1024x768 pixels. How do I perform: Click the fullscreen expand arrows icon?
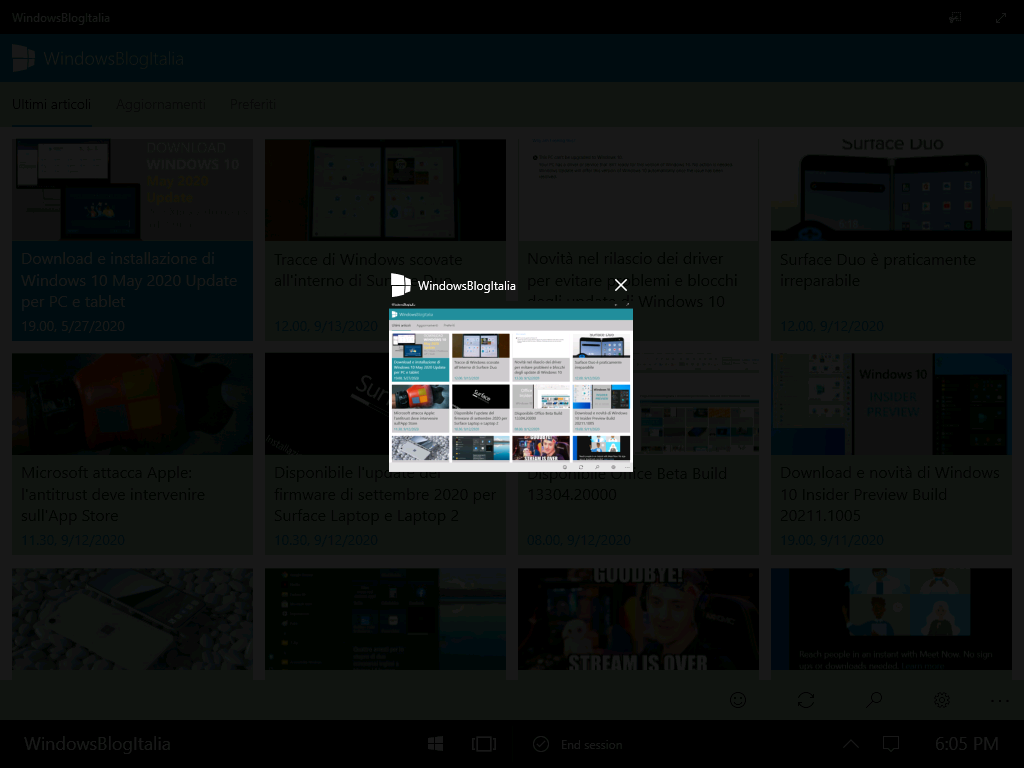pyautogui.click(x=1000, y=18)
